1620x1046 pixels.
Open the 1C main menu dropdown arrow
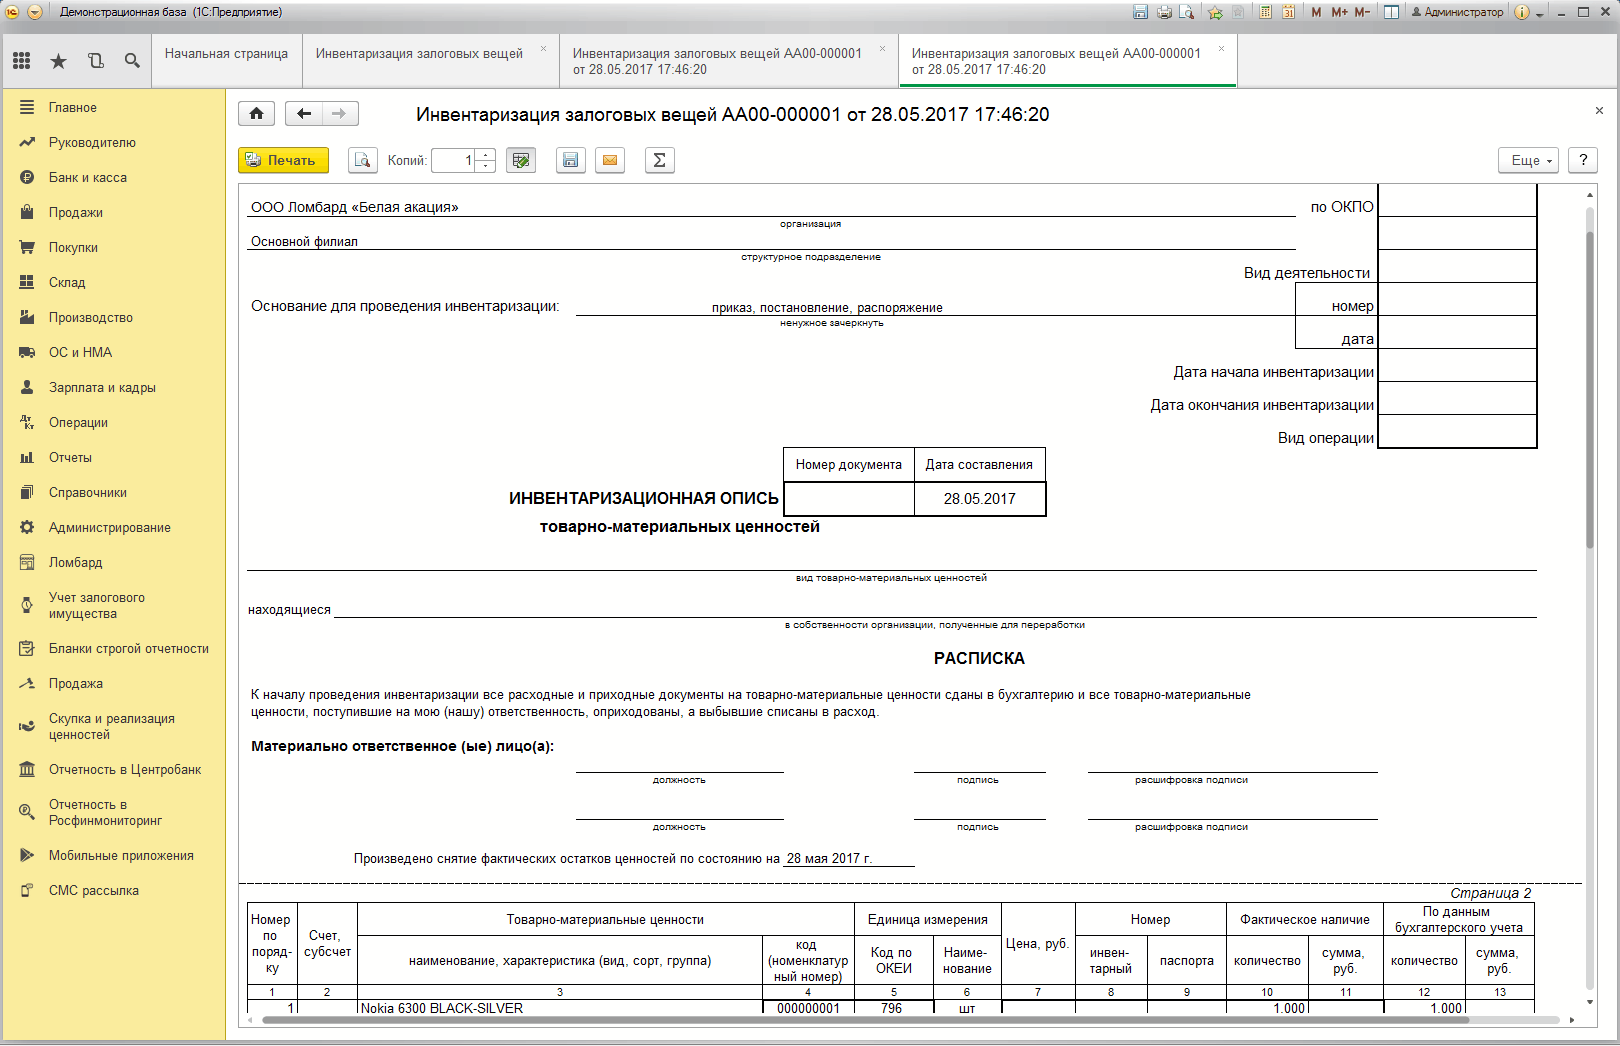[x=35, y=12]
